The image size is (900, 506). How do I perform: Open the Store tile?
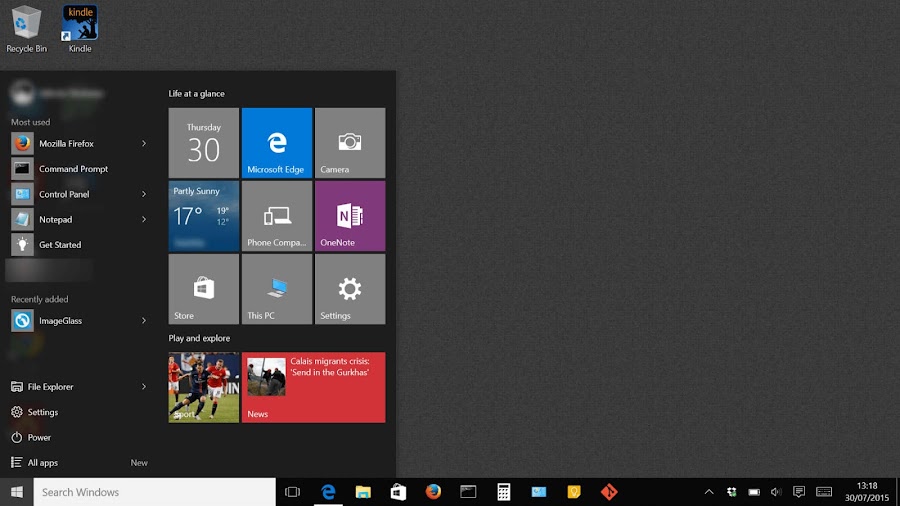[x=204, y=289]
